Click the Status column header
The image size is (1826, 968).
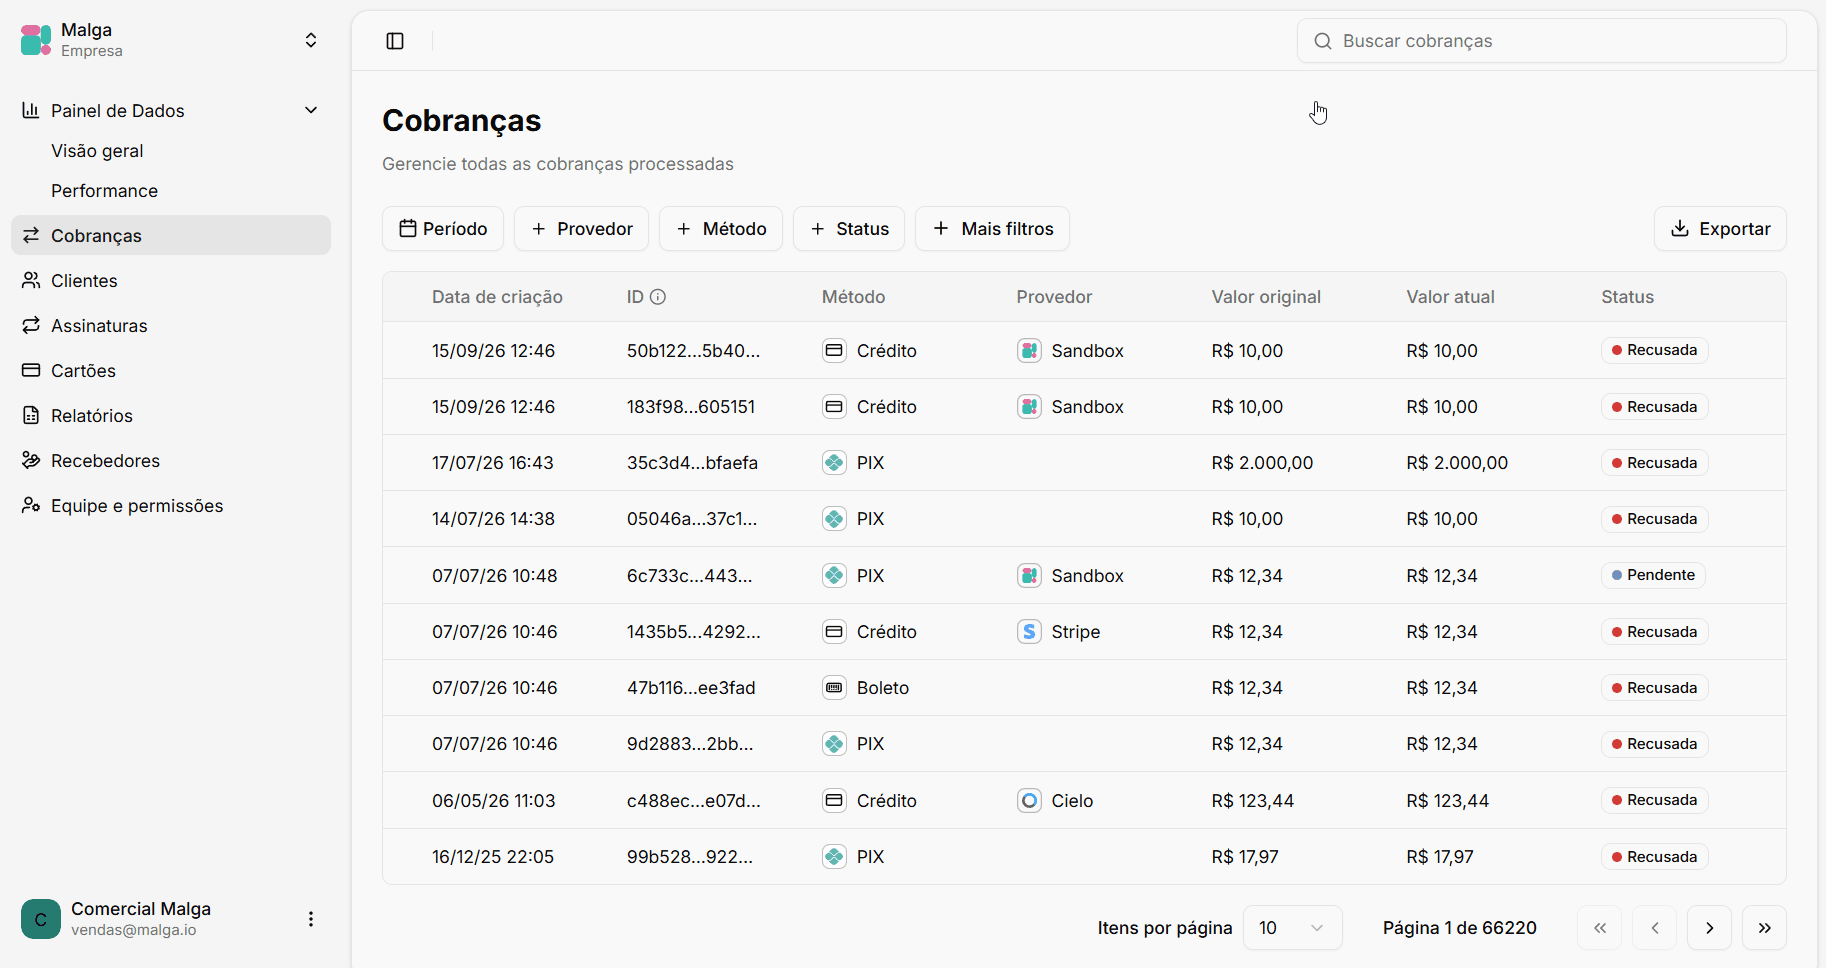tap(1627, 297)
